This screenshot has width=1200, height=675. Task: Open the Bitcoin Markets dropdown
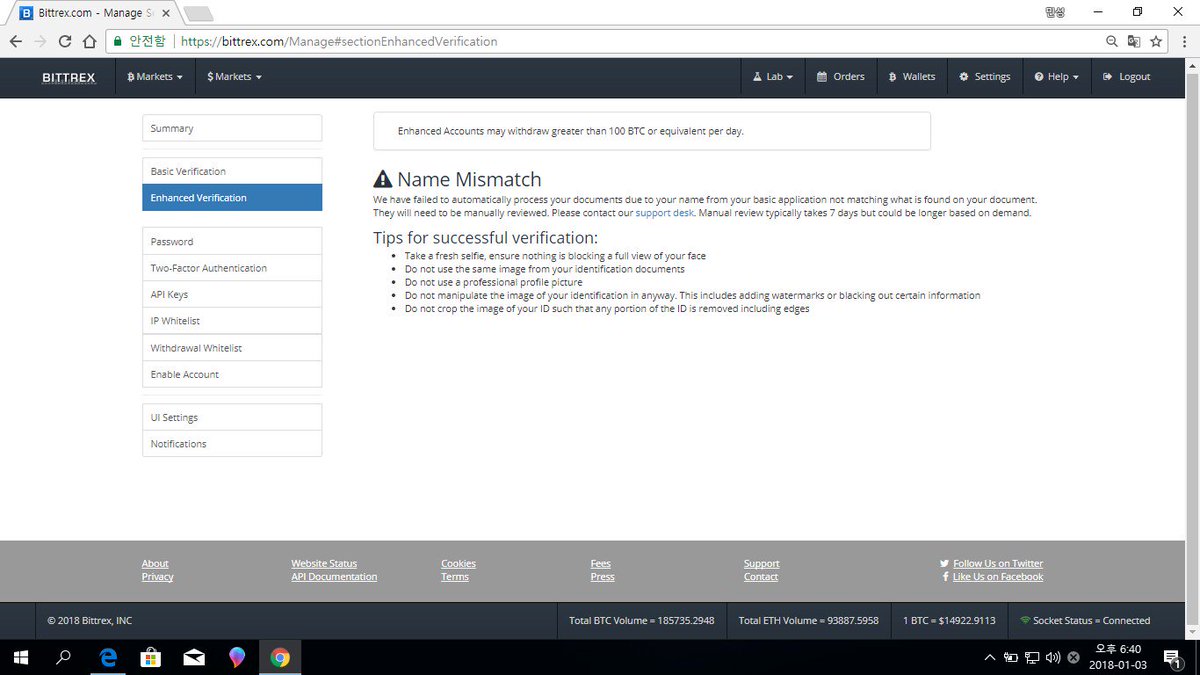pos(155,77)
